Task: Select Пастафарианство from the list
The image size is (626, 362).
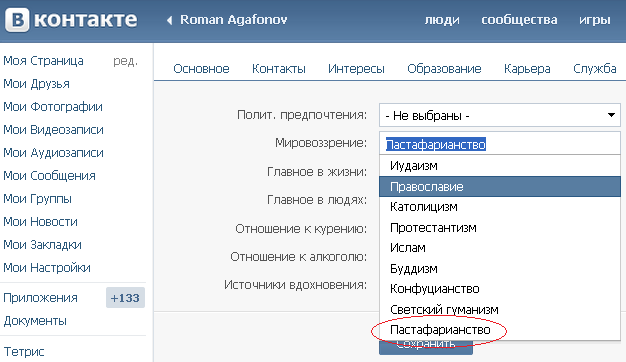Action: click(500, 330)
